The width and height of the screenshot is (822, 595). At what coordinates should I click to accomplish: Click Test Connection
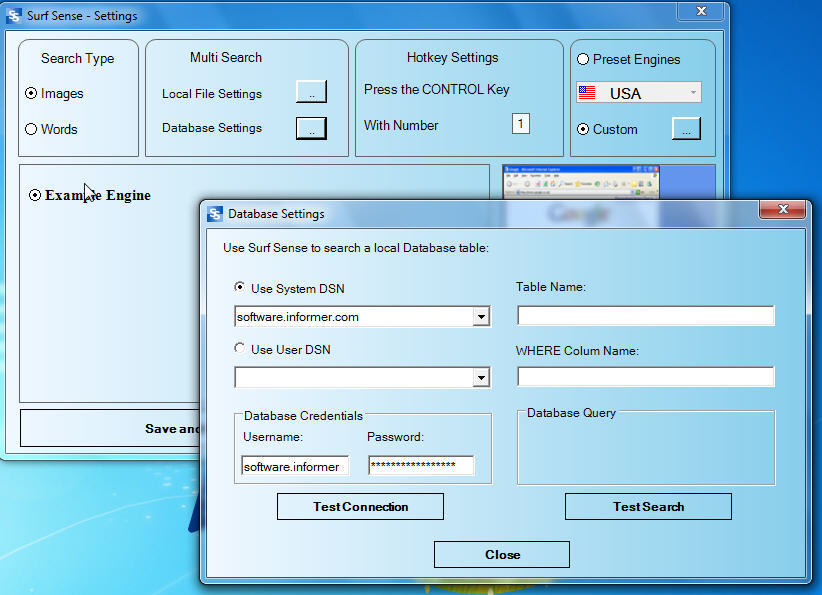(x=359, y=506)
